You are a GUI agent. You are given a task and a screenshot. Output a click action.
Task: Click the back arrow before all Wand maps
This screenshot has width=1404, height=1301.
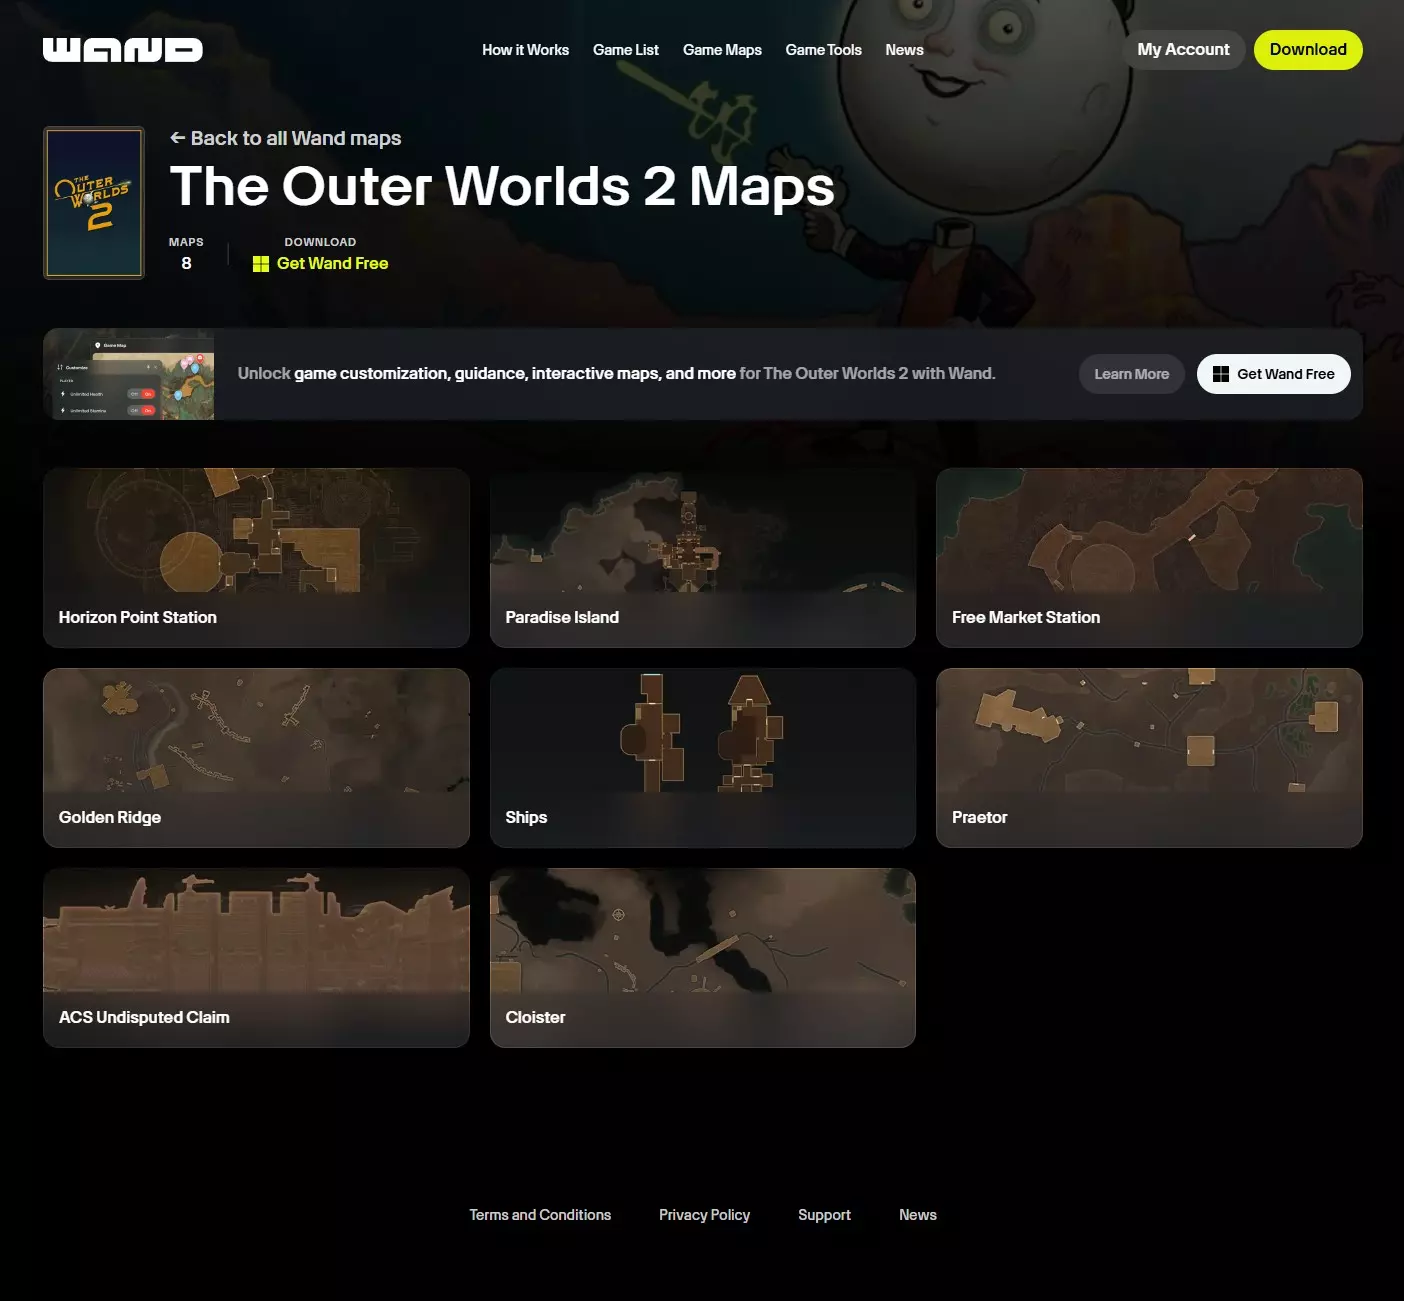click(178, 138)
